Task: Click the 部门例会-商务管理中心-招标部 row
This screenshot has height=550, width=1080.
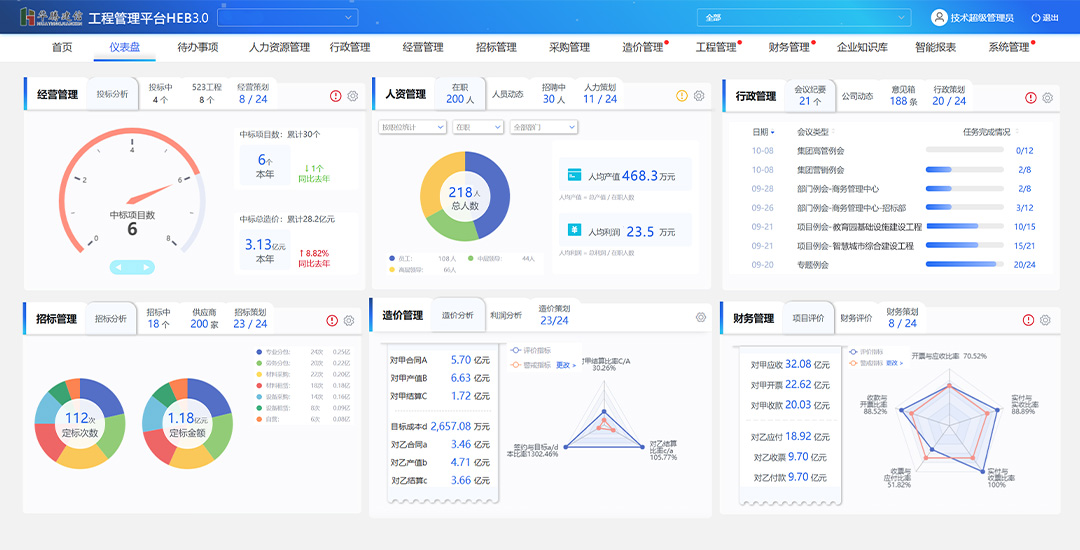Action: (893, 207)
